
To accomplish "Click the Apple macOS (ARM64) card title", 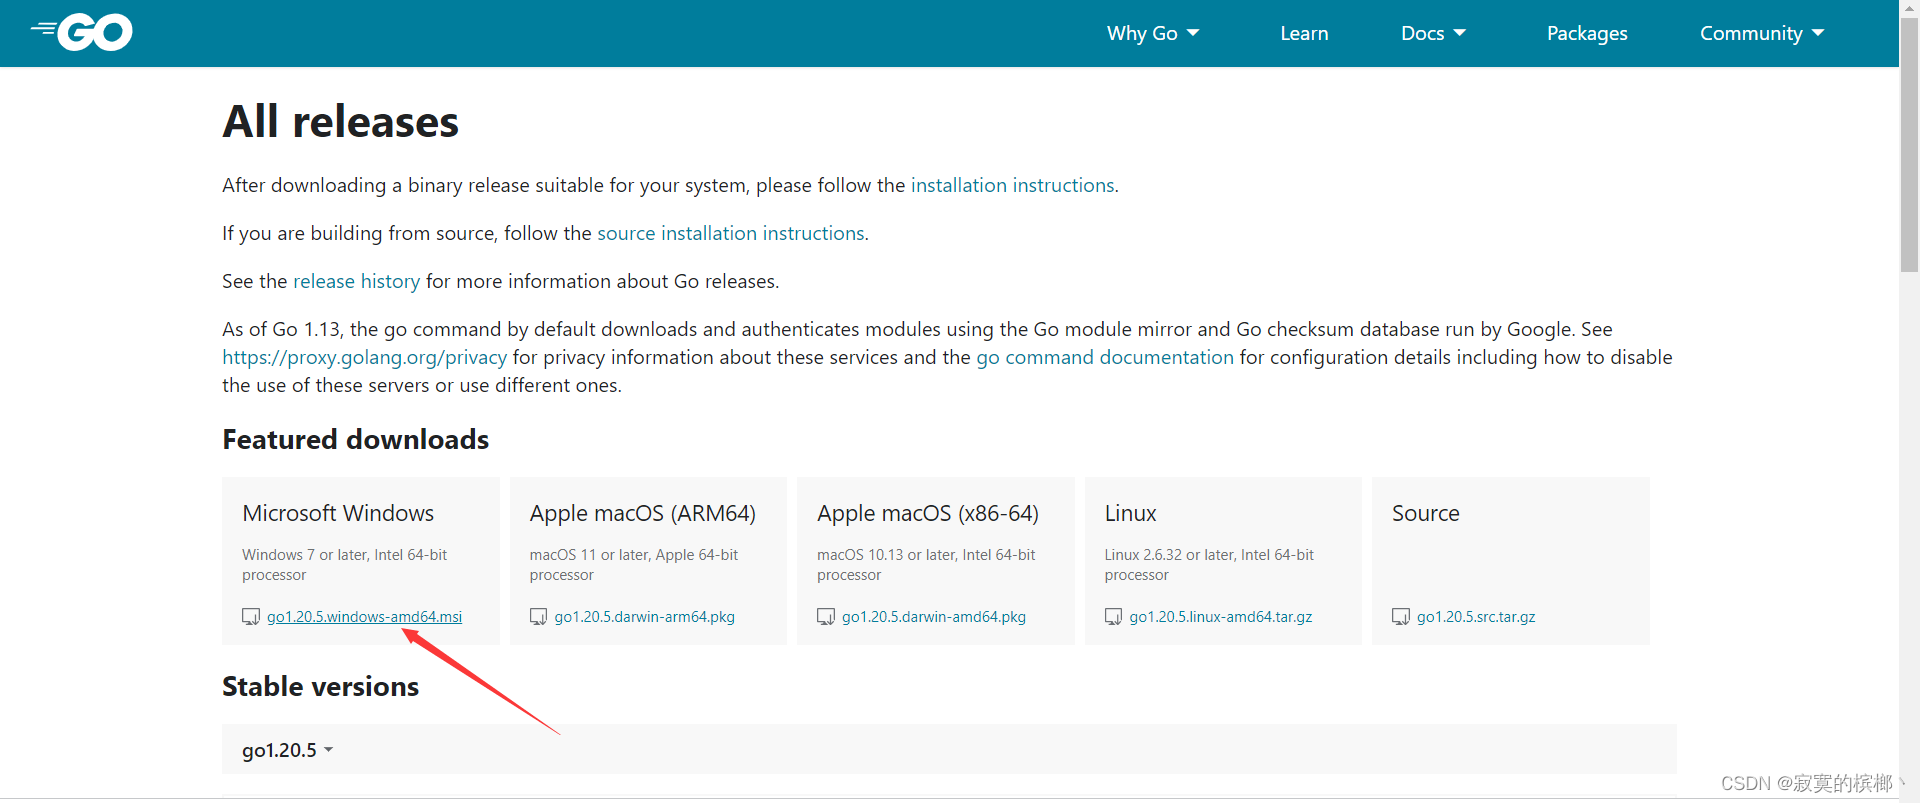I will tap(643, 513).
